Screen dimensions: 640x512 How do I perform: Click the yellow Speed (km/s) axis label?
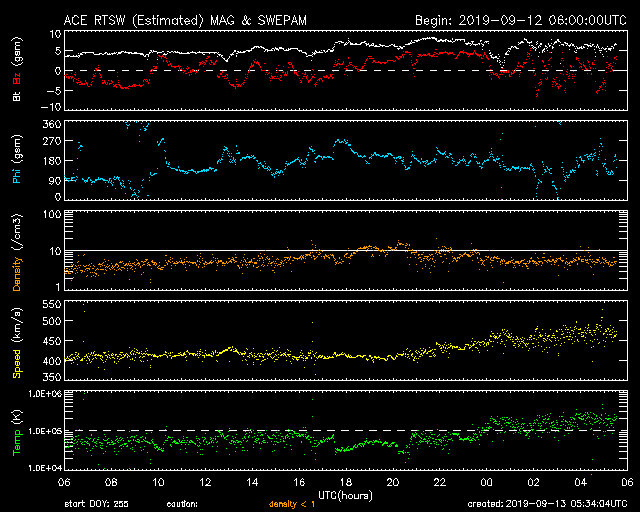click(x=17, y=343)
